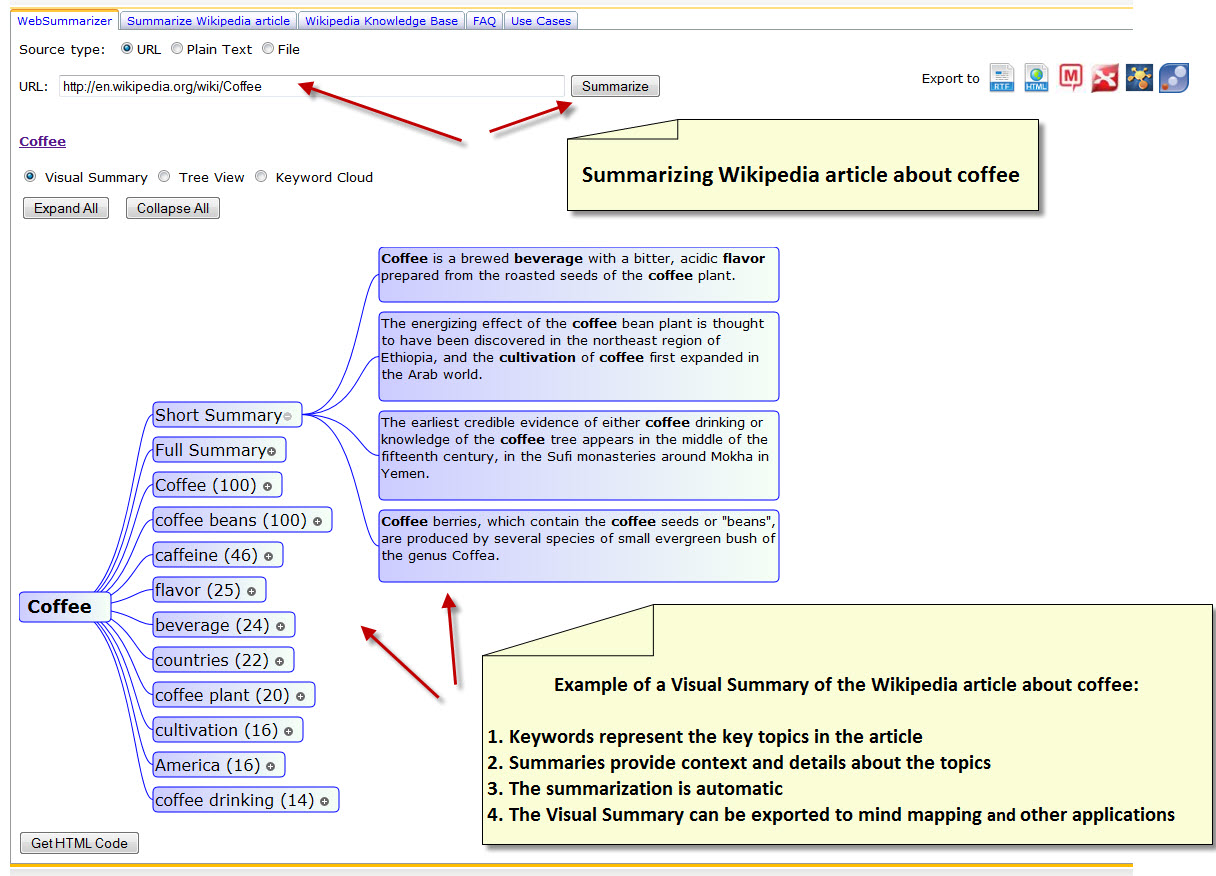This screenshot has height=876, width=1216.
Task: Export the summary as RTF
Action: click(x=1001, y=77)
